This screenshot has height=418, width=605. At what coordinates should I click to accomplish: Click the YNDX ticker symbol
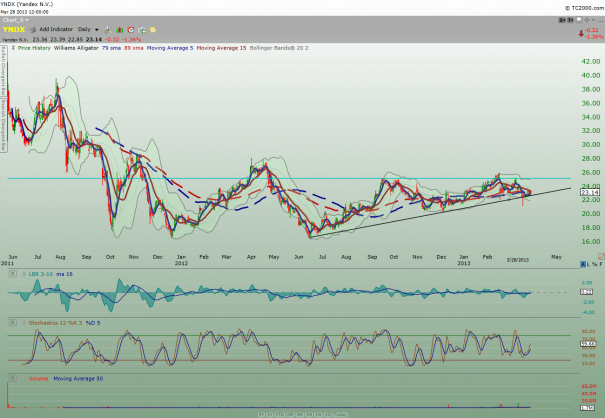tap(14, 30)
